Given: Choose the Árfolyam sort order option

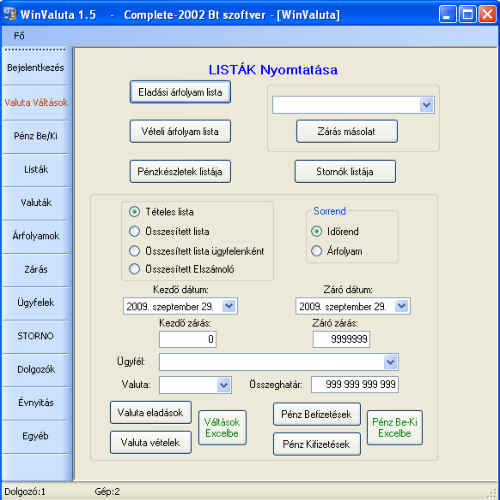Looking at the screenshot, I should click(316, 251).
